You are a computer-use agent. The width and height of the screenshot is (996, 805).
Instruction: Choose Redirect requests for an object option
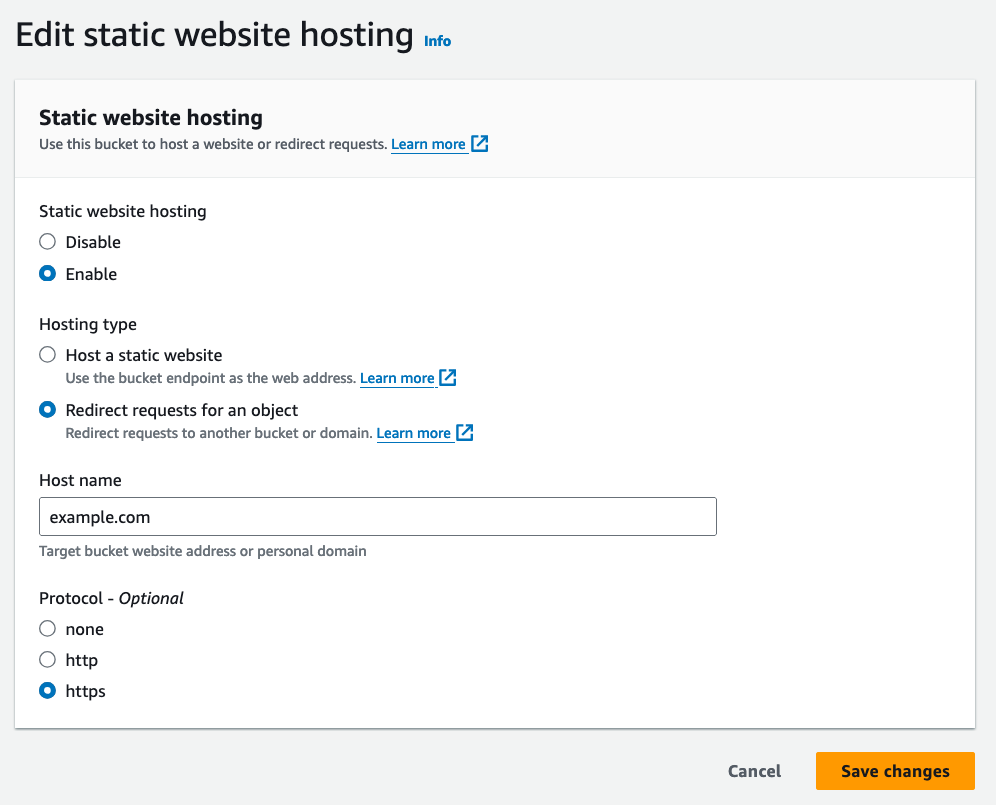click(47, 410)
